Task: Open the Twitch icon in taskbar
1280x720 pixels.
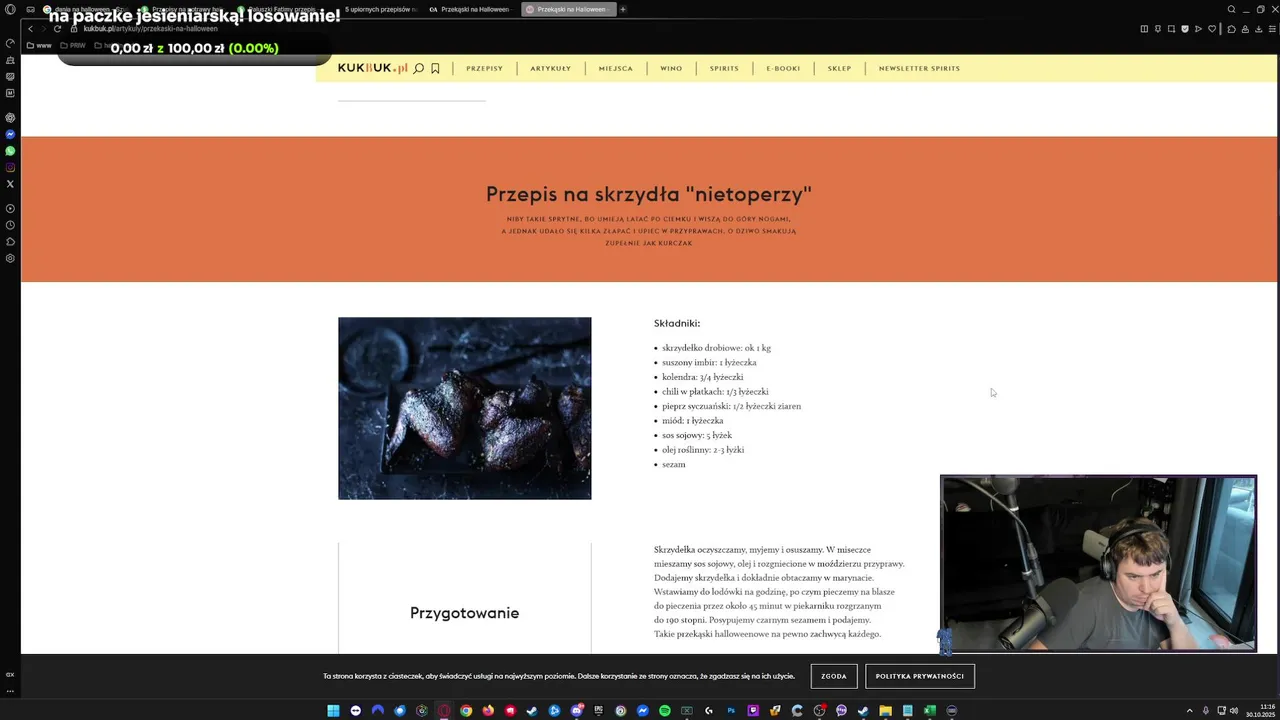Action: coord(753,710)
